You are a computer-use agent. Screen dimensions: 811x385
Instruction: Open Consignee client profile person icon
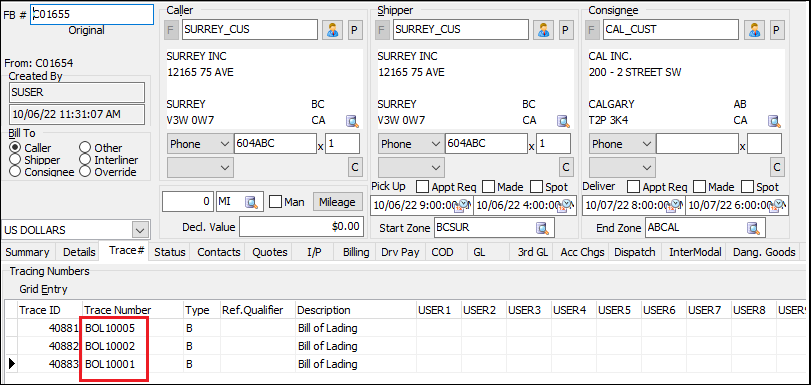click(754, 30)
